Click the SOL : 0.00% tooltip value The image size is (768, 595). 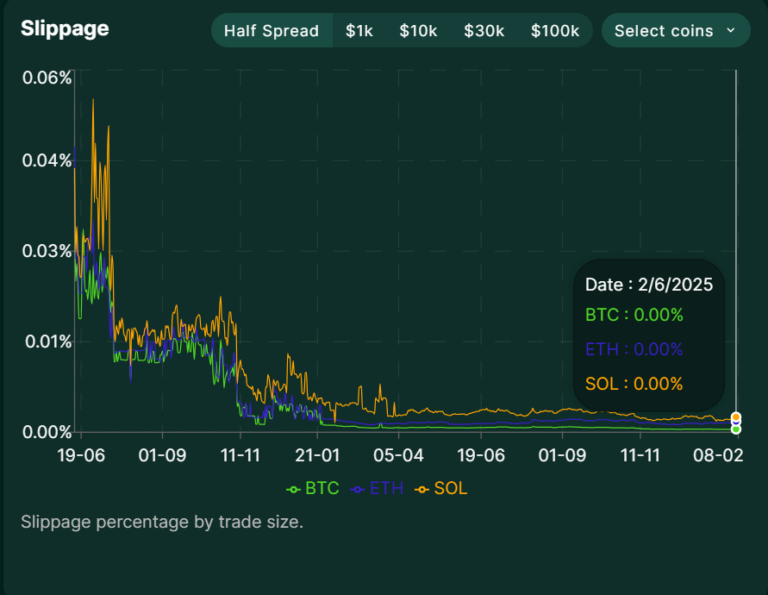[x=634, y=383]
